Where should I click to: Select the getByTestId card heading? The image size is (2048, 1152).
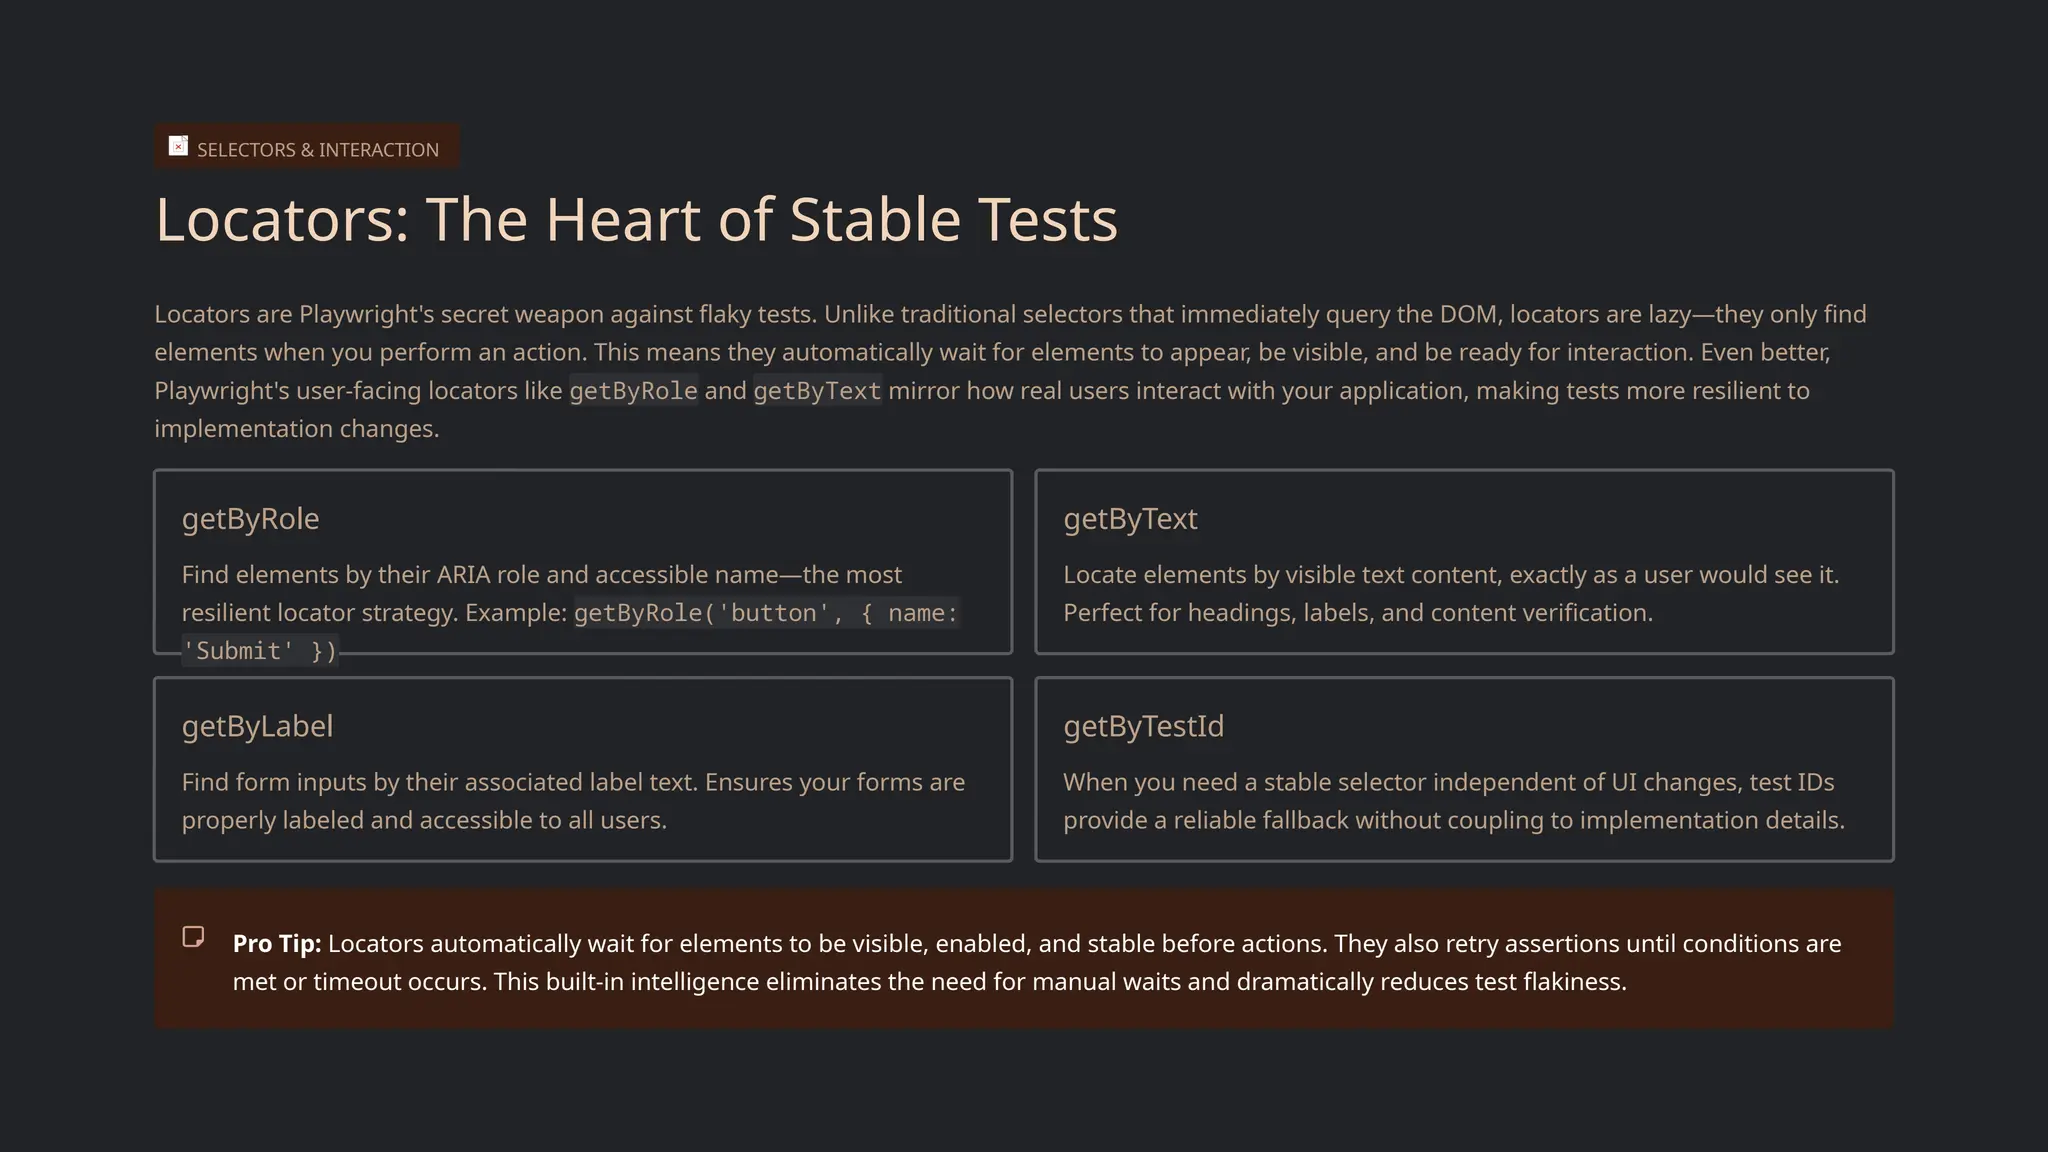pyautogui.click(x=1143, y=726)
